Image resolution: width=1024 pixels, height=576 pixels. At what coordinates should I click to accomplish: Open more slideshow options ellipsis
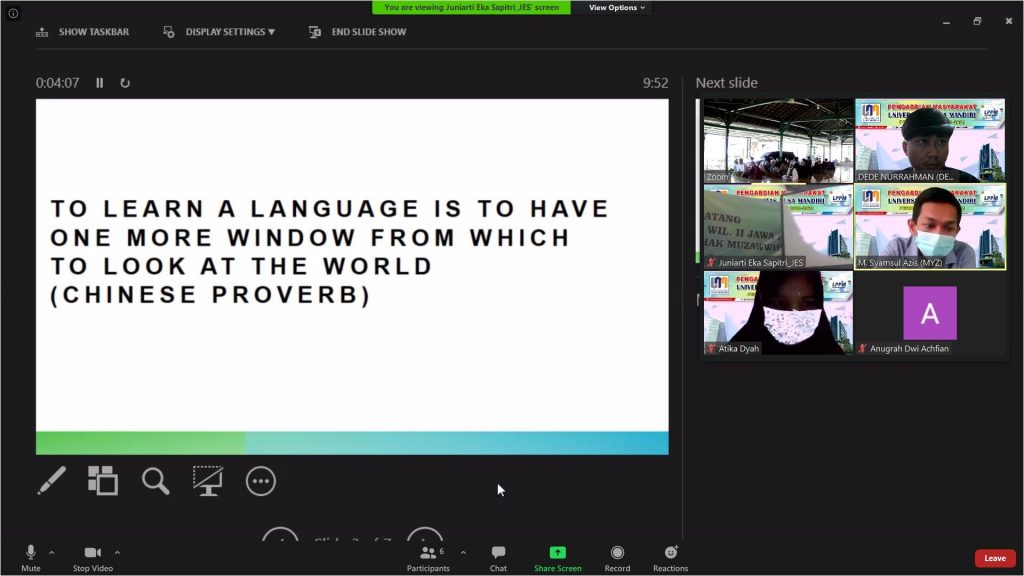260,481
